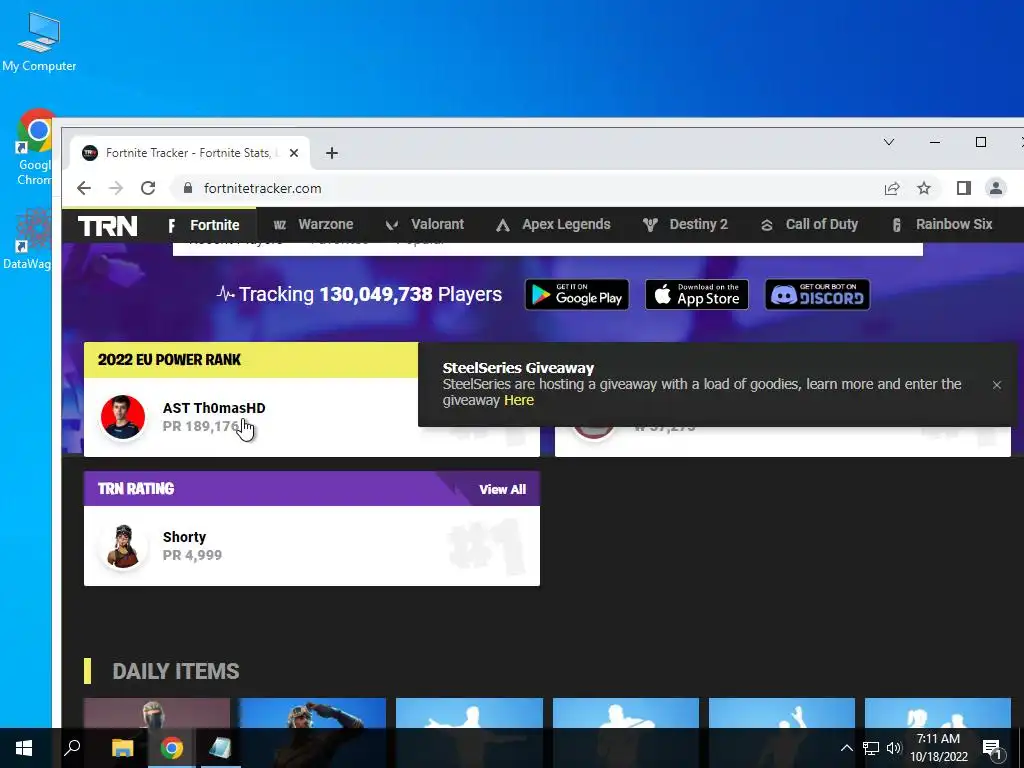Click the TRN Rating header label
The height and width of the screenshot is (768, 1024).
[136, 488]
